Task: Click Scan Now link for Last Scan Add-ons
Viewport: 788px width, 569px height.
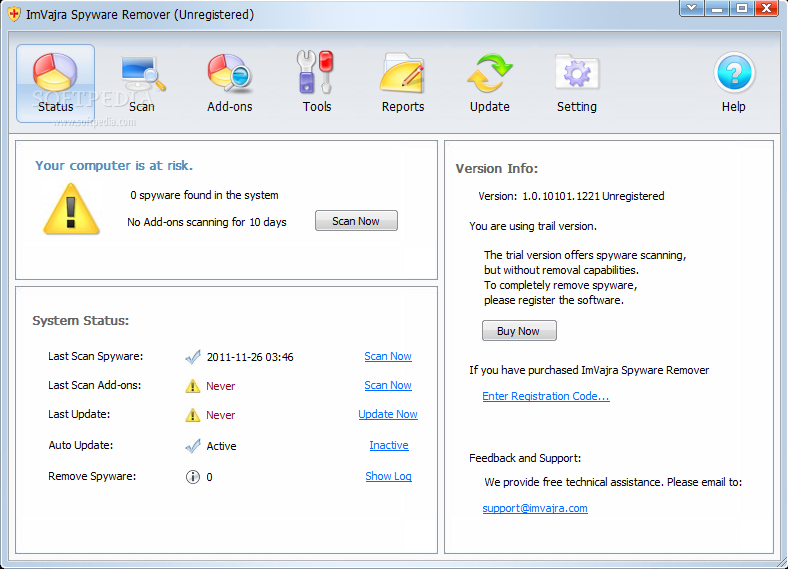Action: 388,386
